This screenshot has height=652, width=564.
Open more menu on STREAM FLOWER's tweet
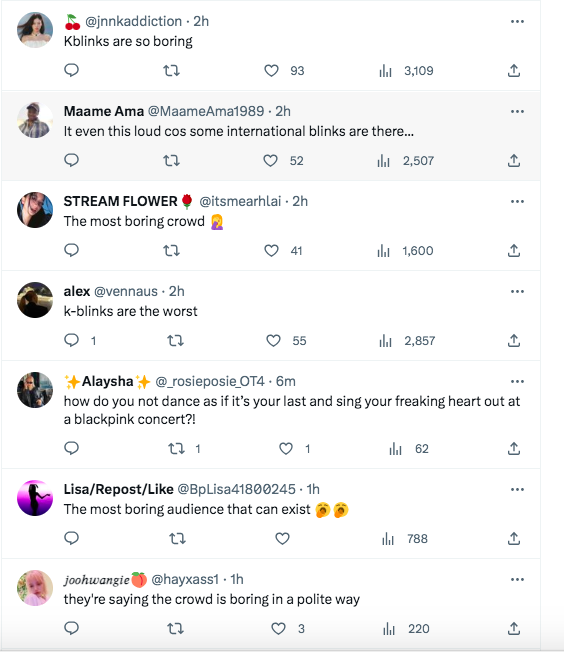(517, 201)
